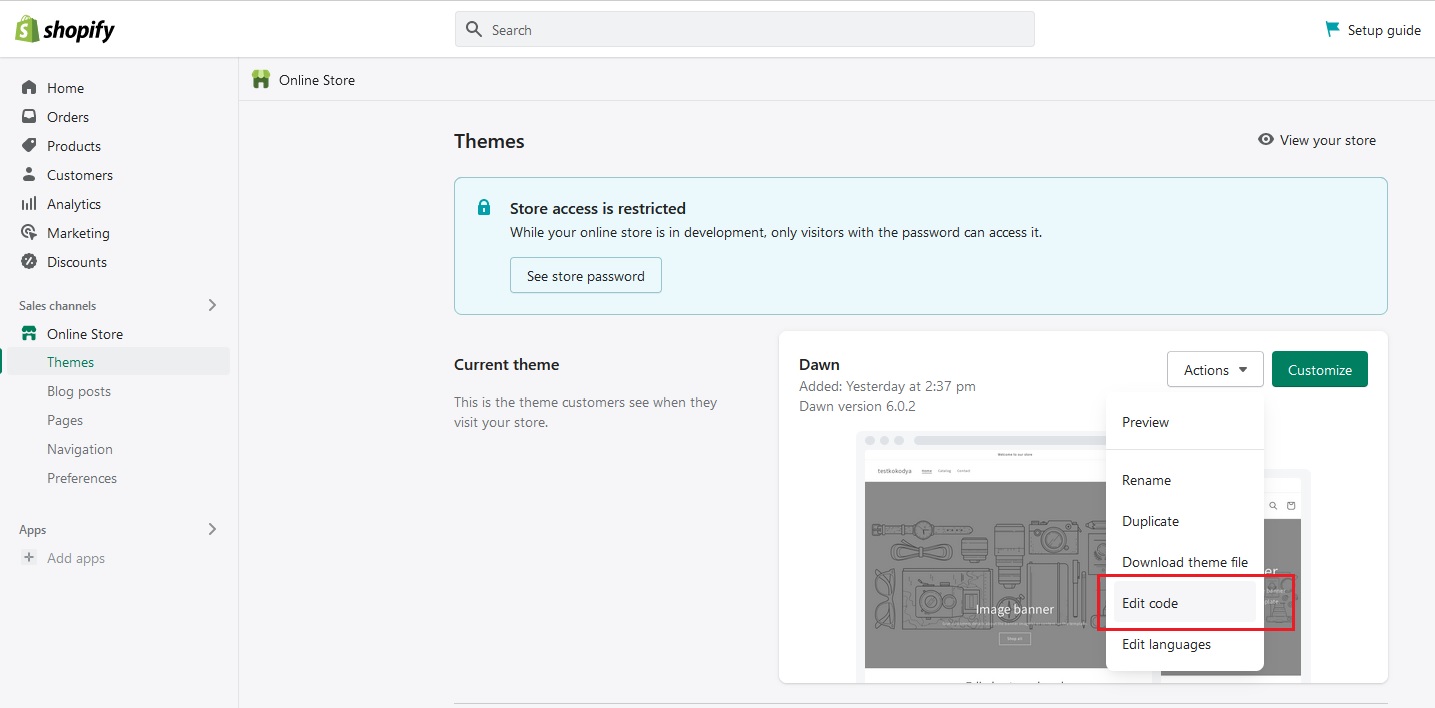Open Setup guide link

[1373, 30]
